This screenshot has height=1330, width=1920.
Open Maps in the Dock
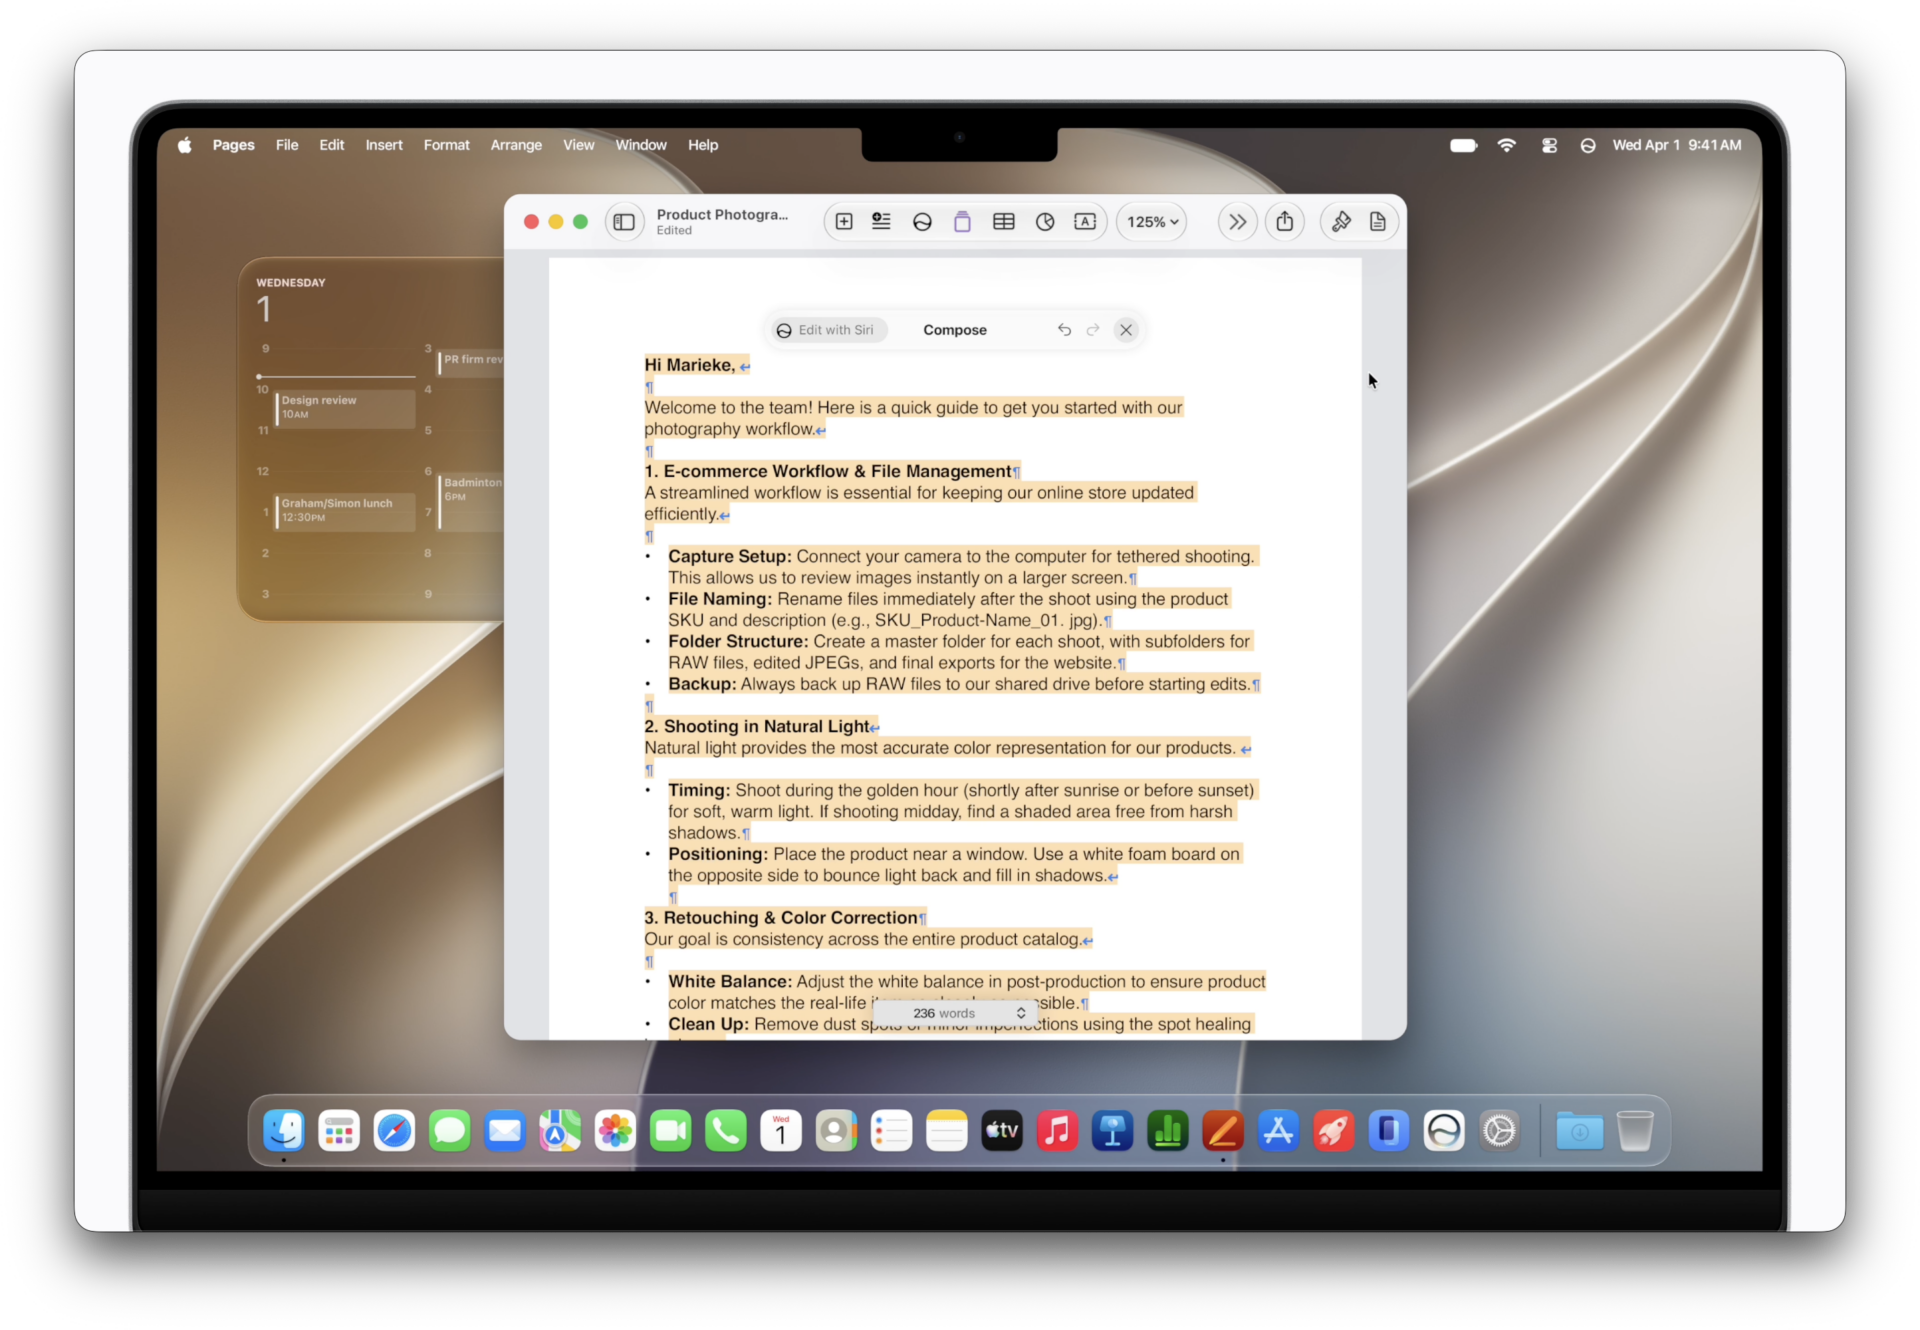560,1131
